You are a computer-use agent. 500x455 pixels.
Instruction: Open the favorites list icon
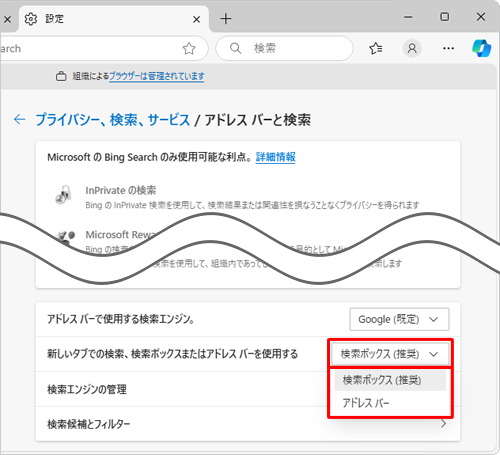[x=376, y=49]
